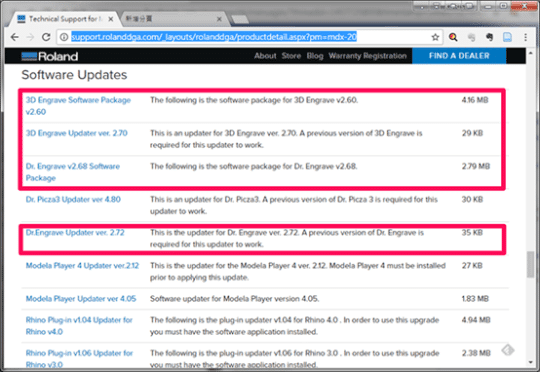Click the blue page extension icon
This screenshot has width=540, height=372.
[x=507, y=37]
